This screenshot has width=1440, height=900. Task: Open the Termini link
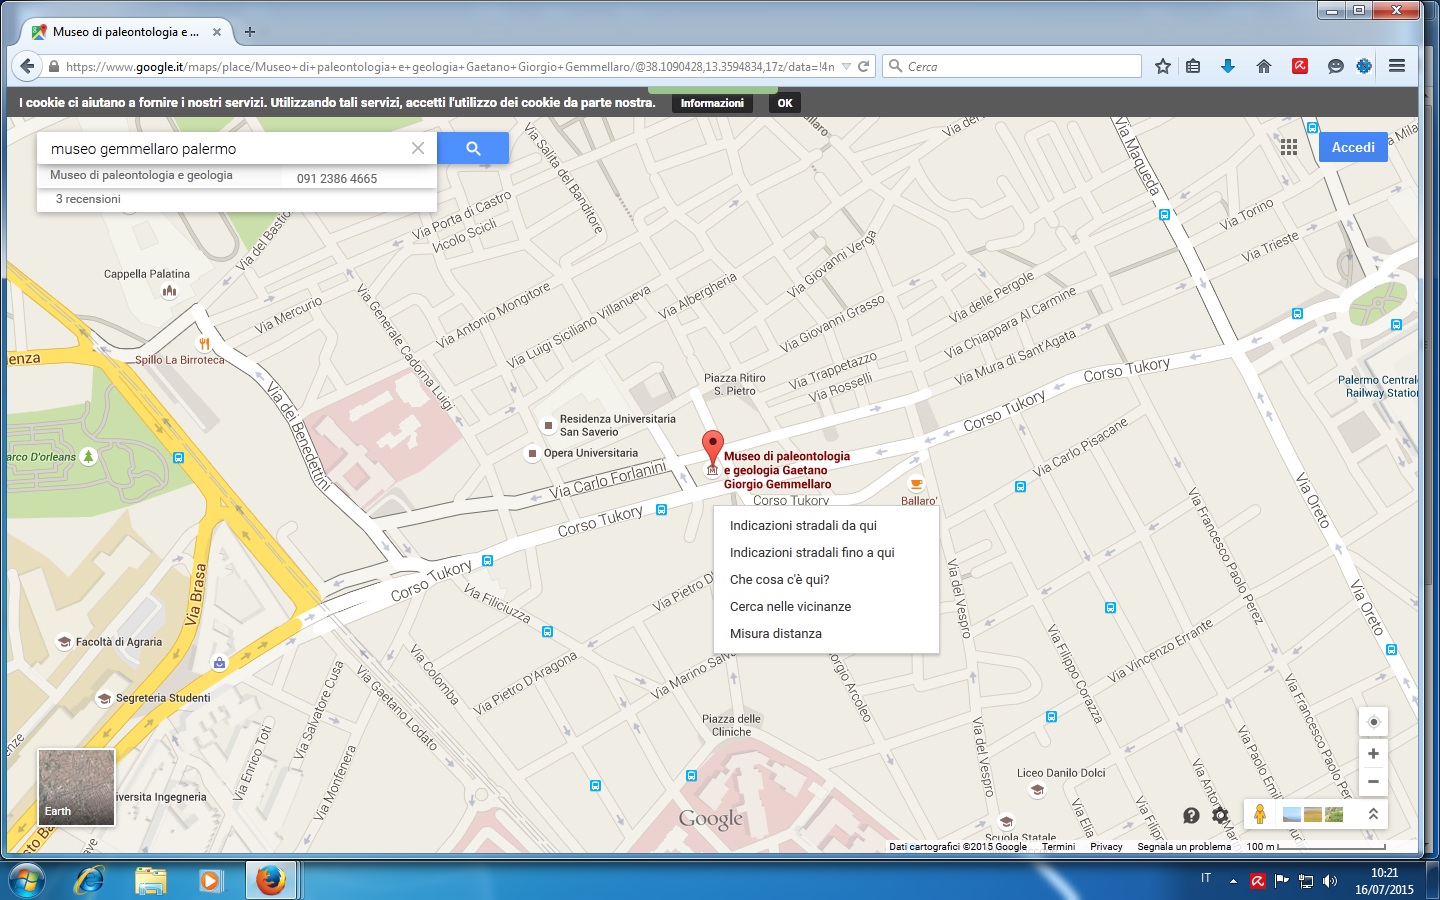click(x=1058, y=846)
